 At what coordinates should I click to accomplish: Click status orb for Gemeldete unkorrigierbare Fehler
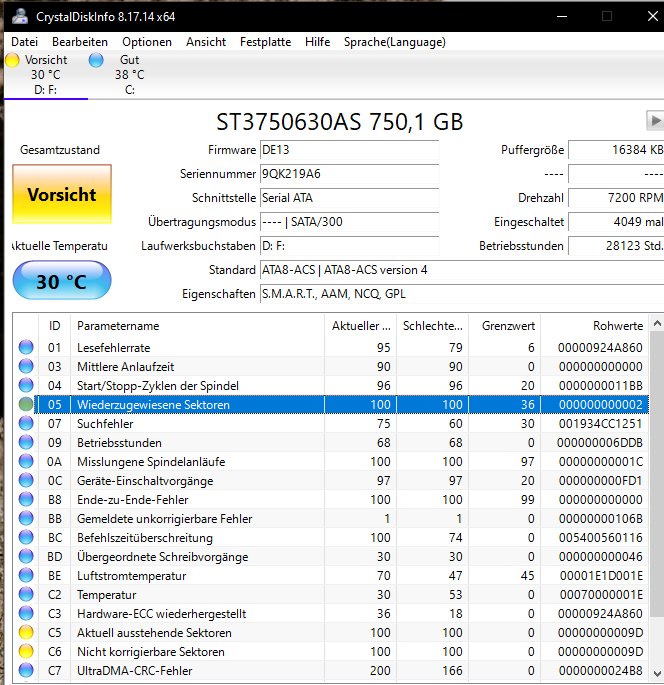click(x=26, y=518)
